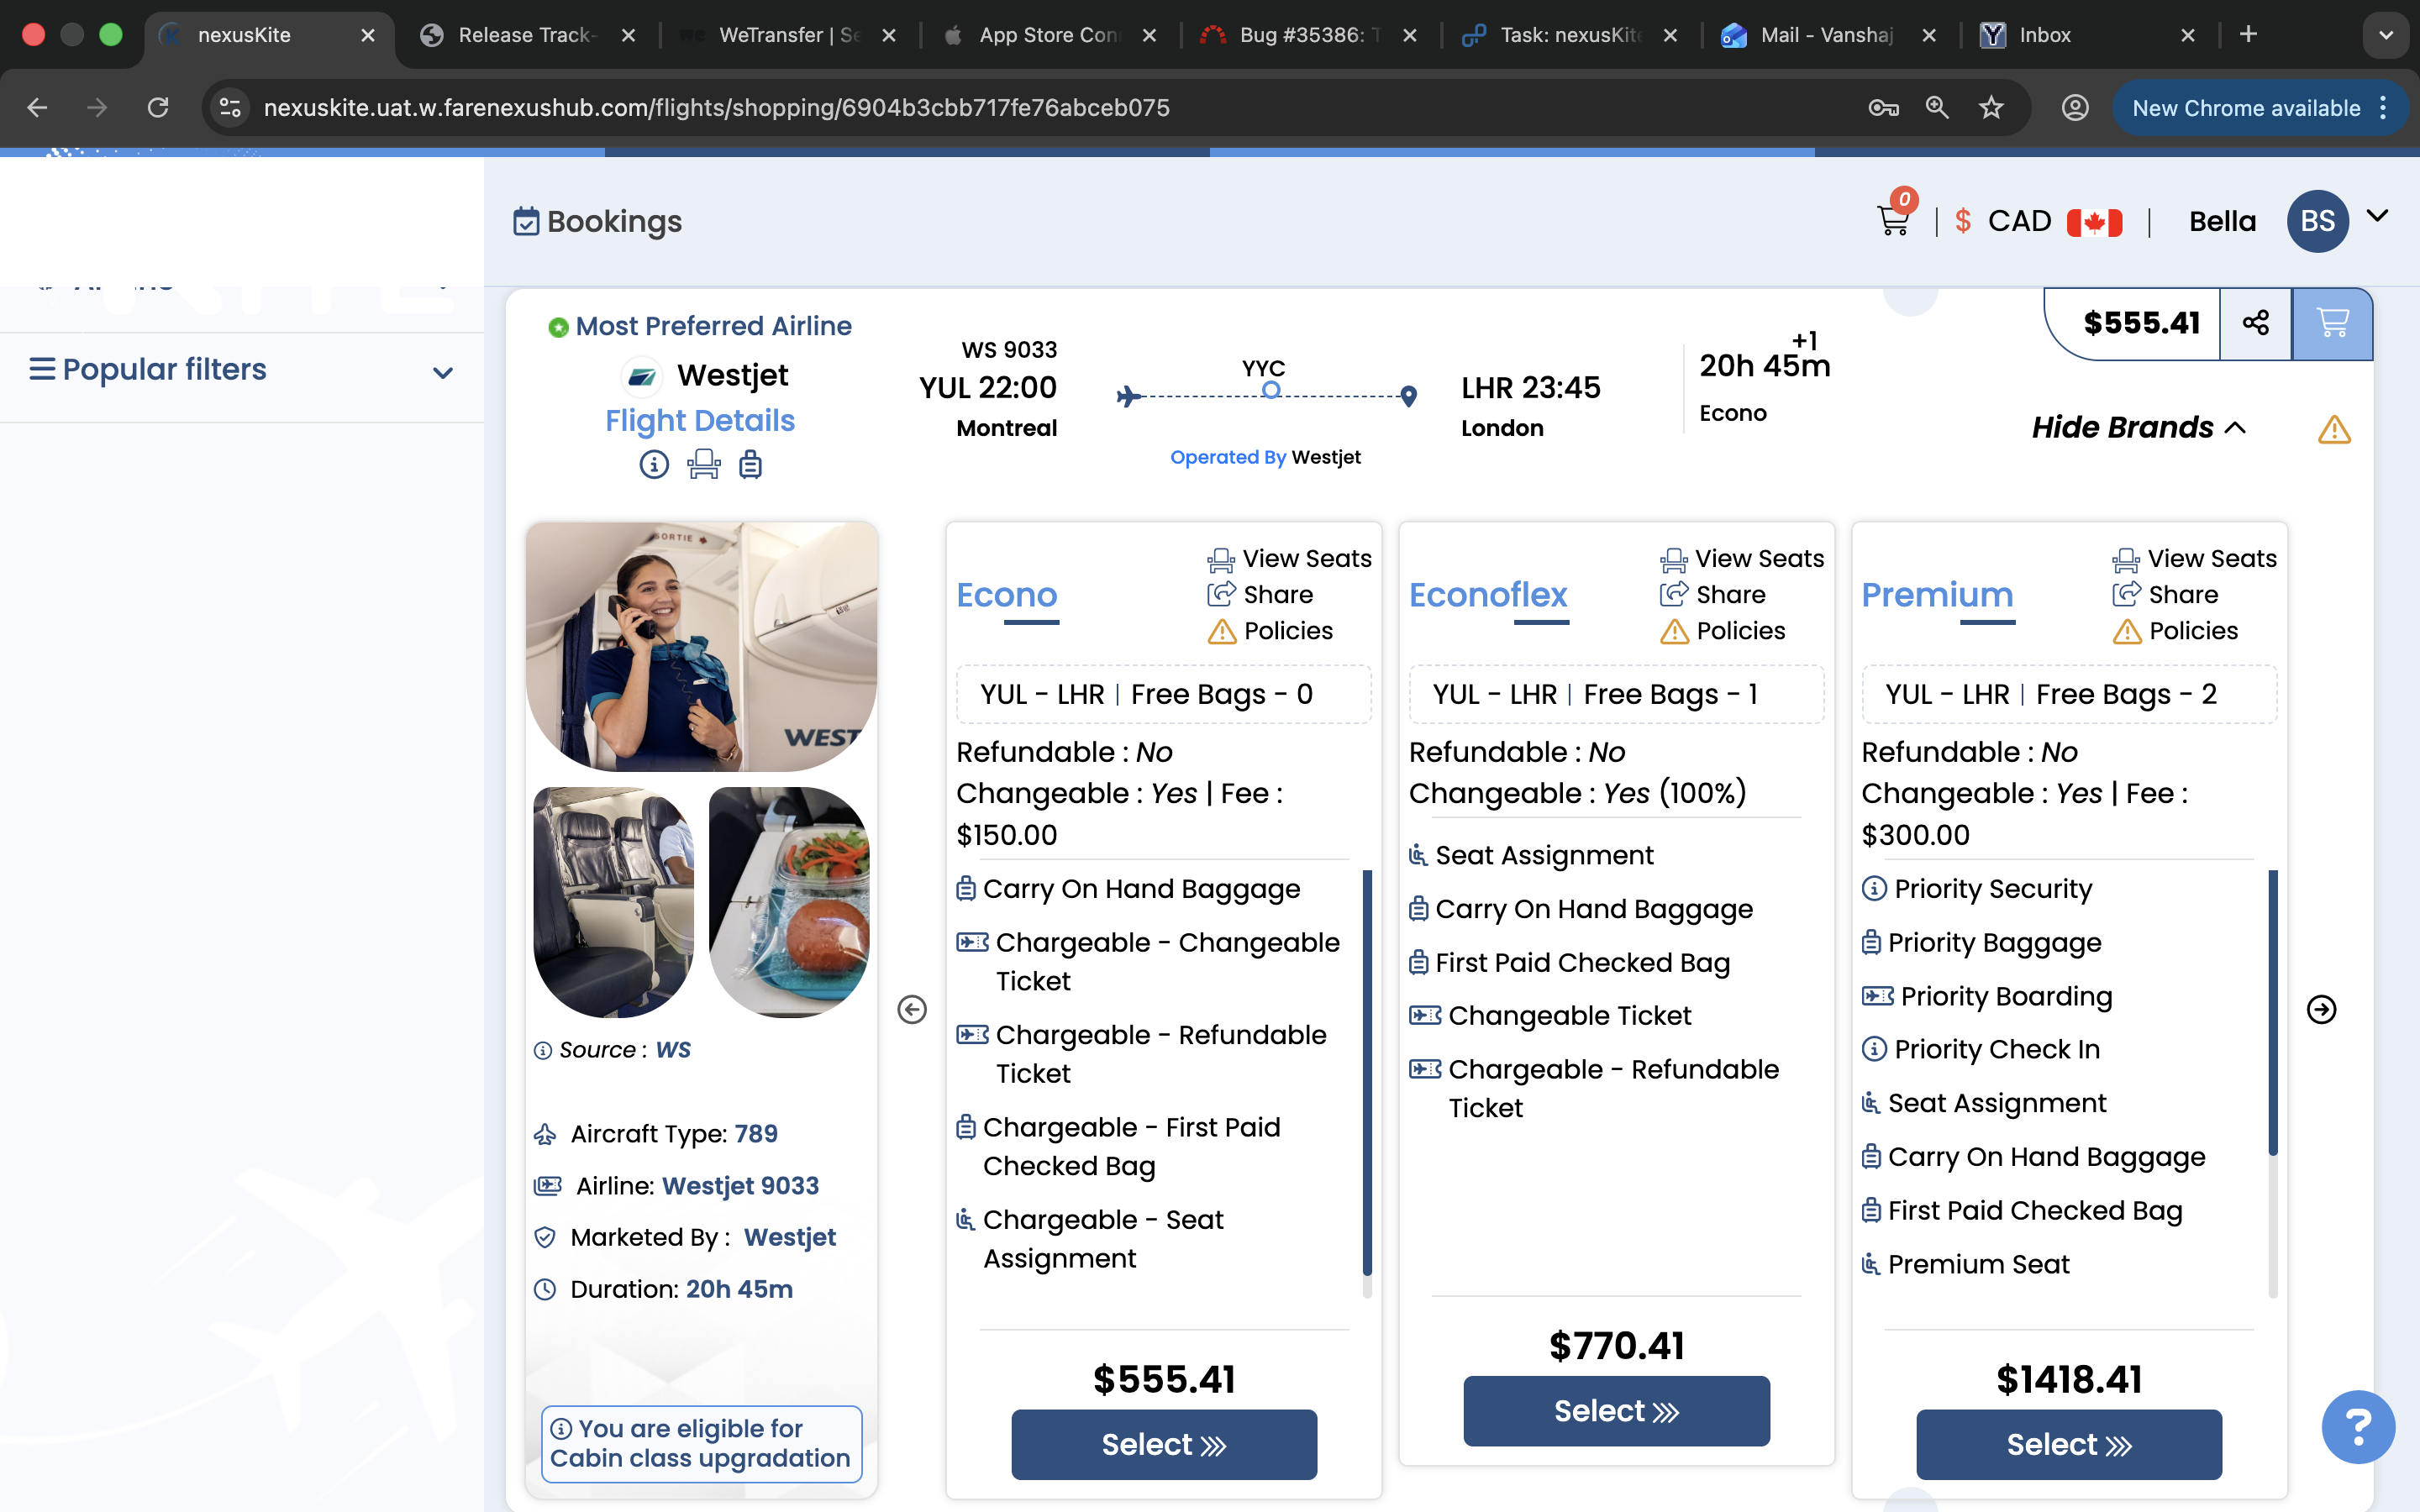Open the blue help question mark bubble

pyautogui.click(x=2357, y=1427)
